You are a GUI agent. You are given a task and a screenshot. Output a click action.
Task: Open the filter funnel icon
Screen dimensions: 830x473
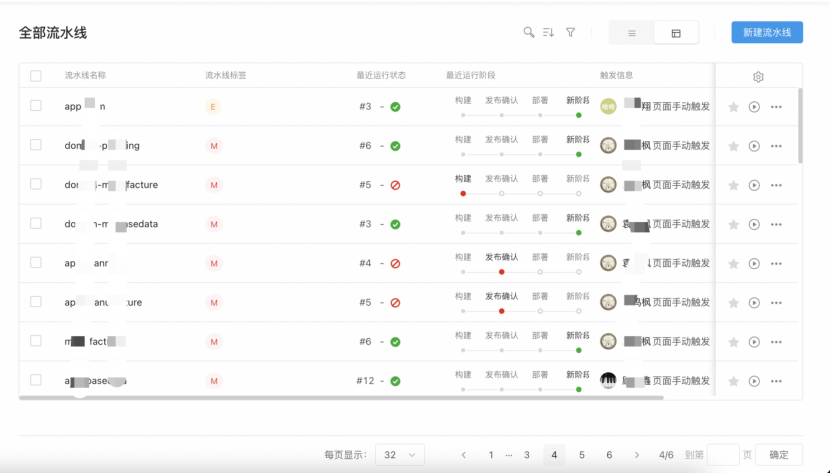570,32
